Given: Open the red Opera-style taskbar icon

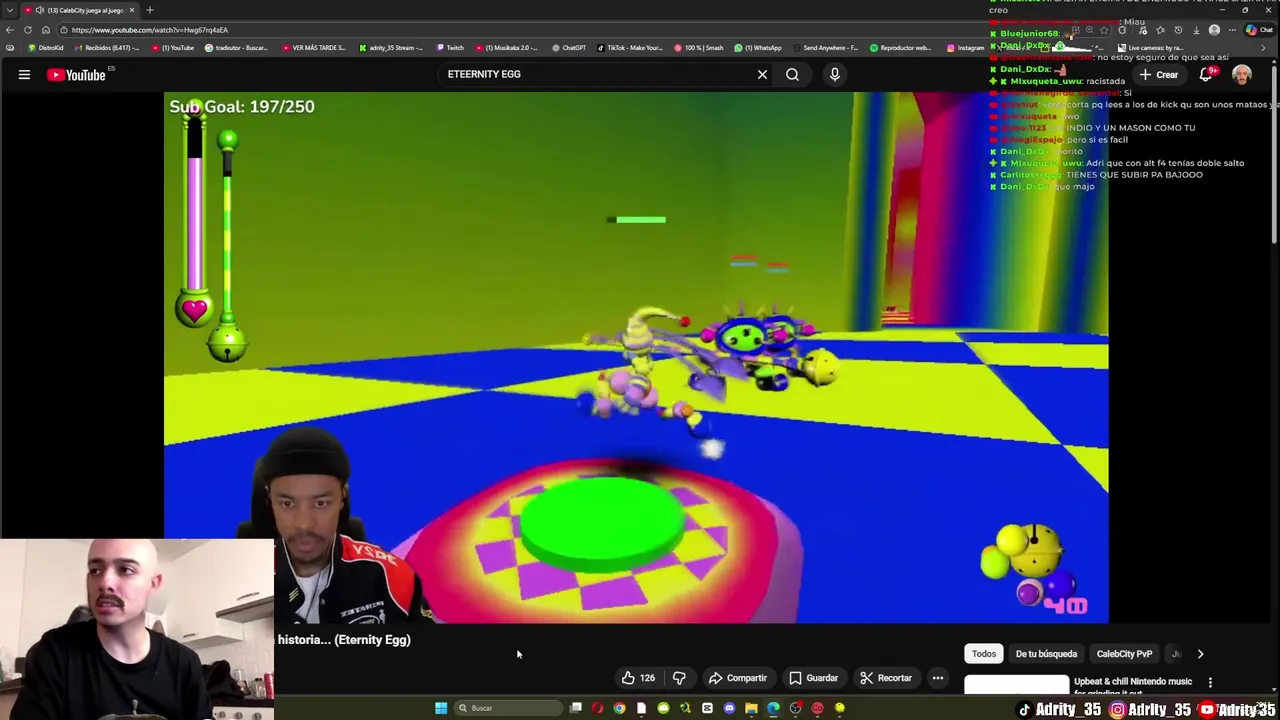Looking at the screenshot, I should click(597, 708).
